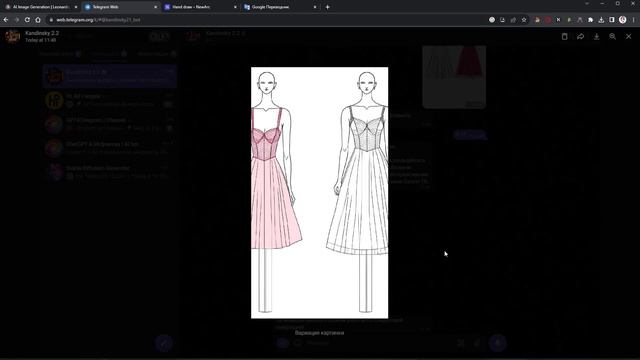Screen dimensions: 640x360
Task: Open the Kandinsky 2.2 sender name in the viewer header
Action: click(42, 33)
